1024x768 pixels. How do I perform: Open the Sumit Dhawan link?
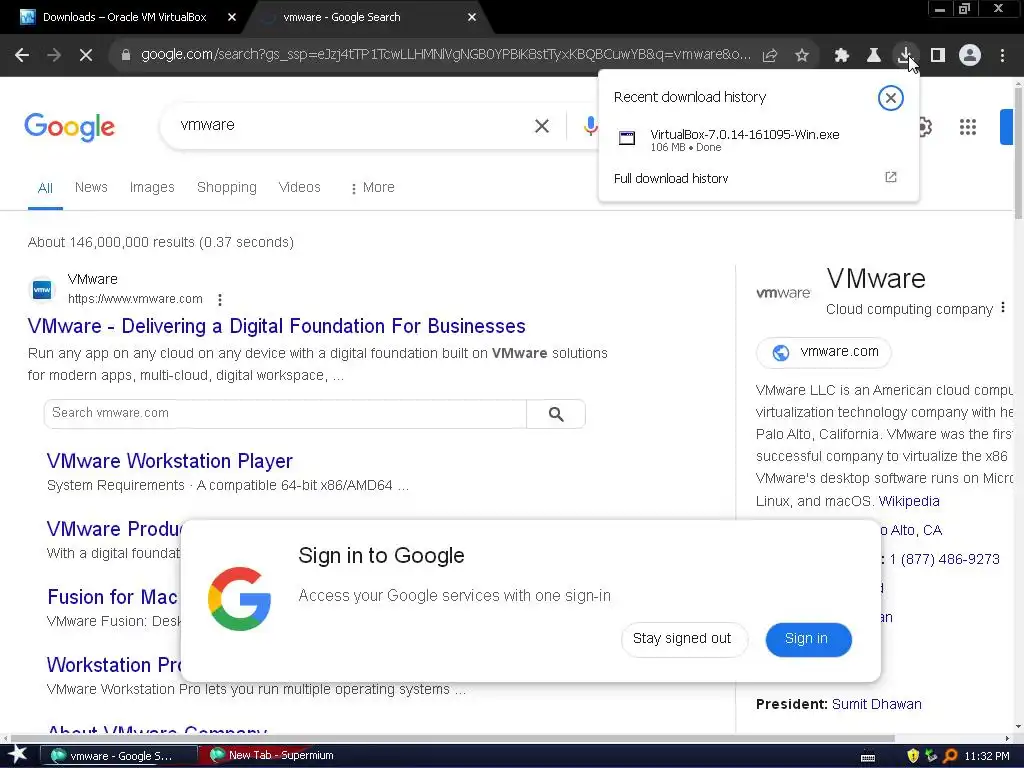click(x=876, y=704)
